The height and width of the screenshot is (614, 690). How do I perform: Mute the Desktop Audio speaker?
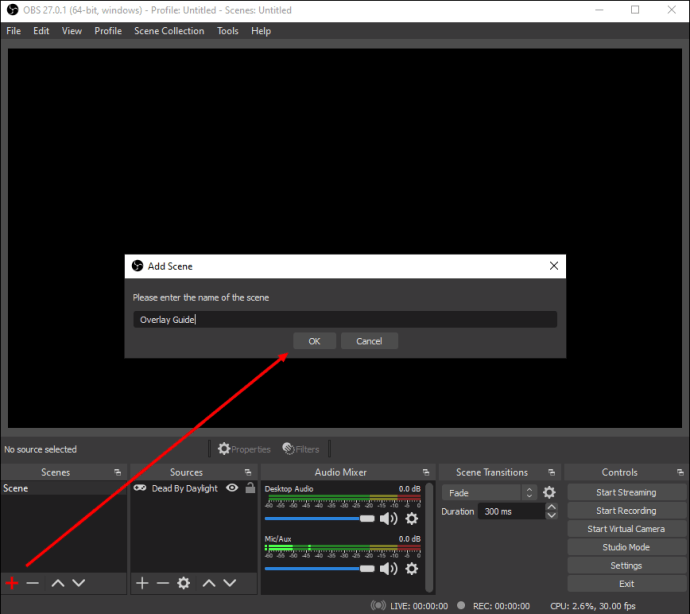click(389, 519)
